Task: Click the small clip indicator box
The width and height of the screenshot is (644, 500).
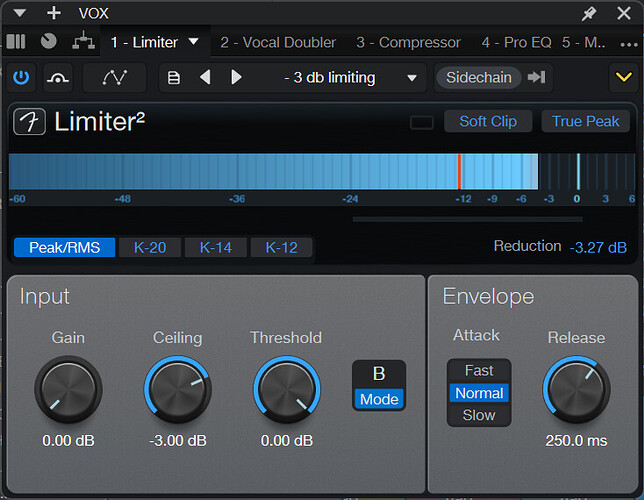Action: (421, 122)
